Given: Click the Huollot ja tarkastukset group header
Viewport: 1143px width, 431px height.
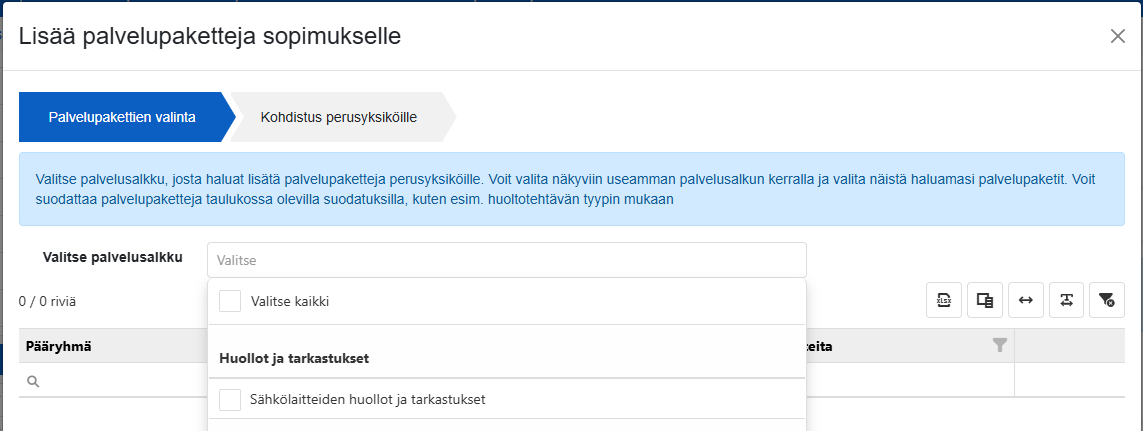Looking at the screenshot, I should pos(294,359).
